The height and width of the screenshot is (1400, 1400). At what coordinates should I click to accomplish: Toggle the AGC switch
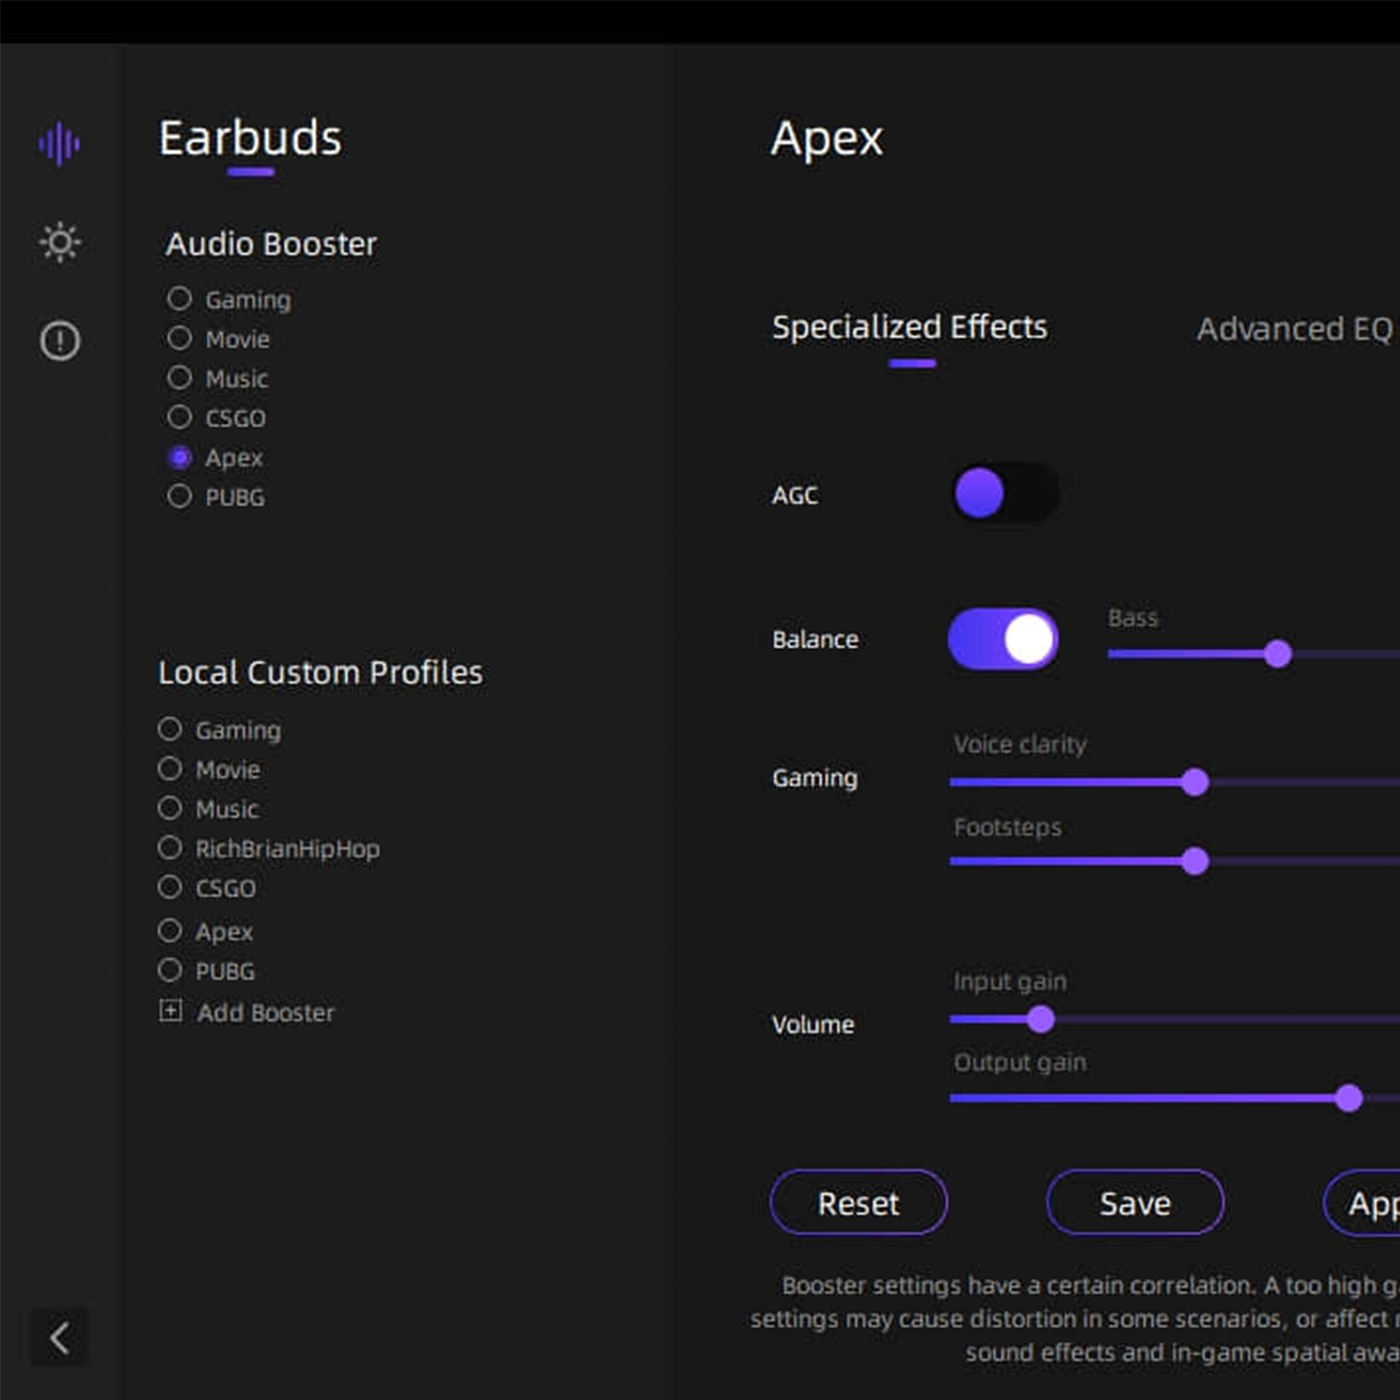[1004, 493]
